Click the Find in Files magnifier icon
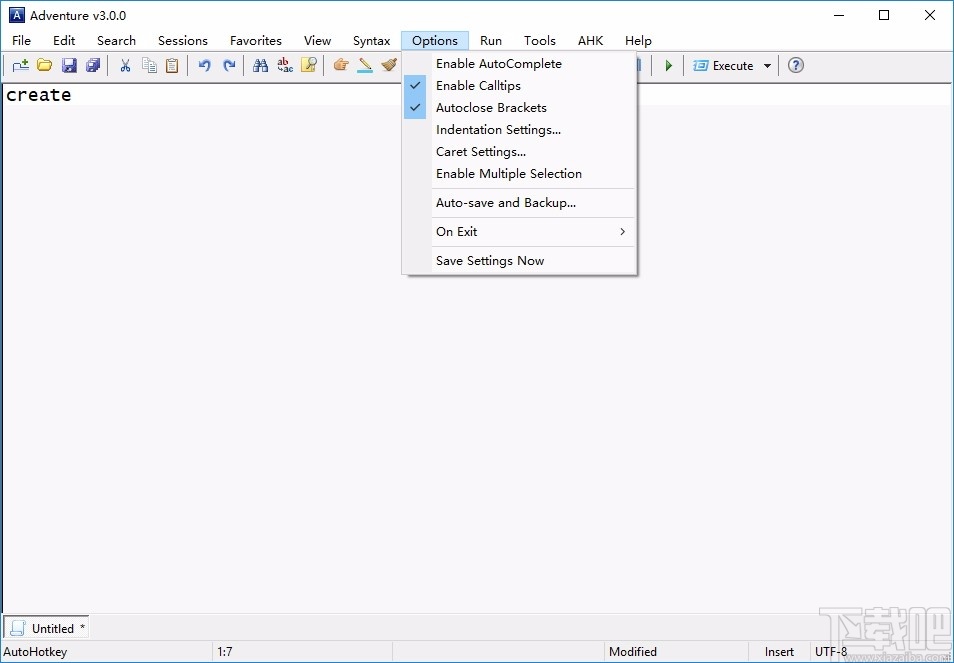 click(x=309, y=65)
